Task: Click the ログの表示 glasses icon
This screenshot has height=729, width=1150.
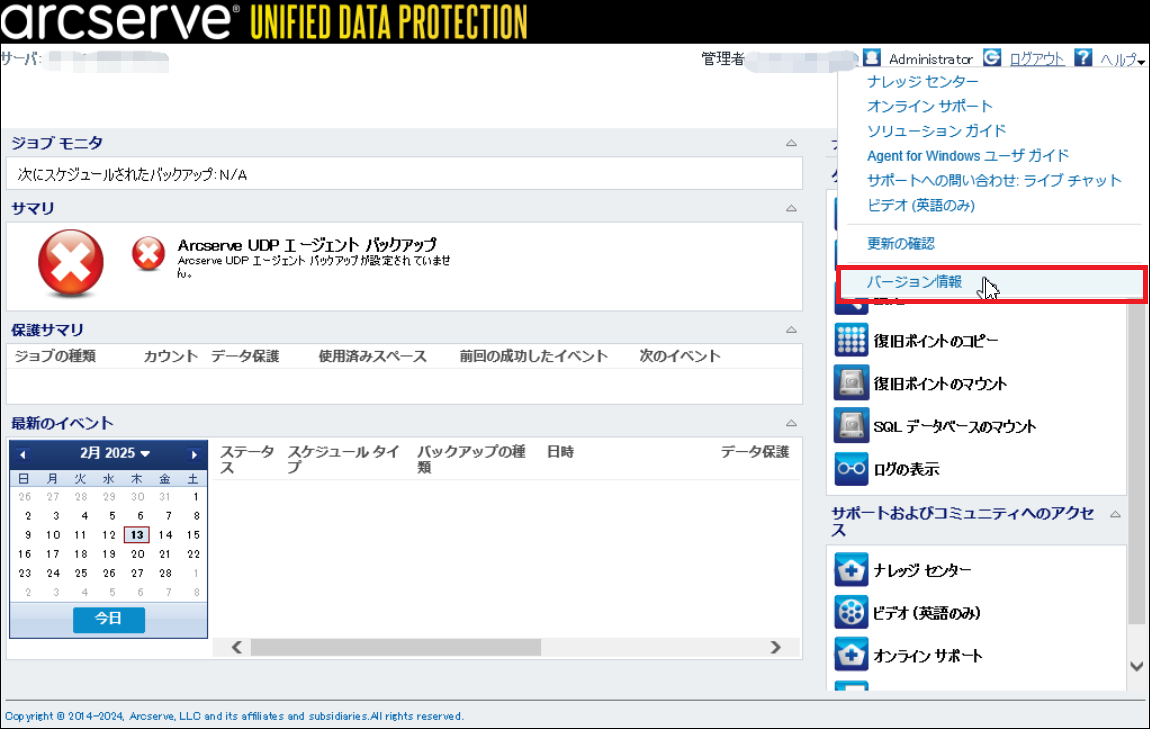Action: tap(851, 468)
